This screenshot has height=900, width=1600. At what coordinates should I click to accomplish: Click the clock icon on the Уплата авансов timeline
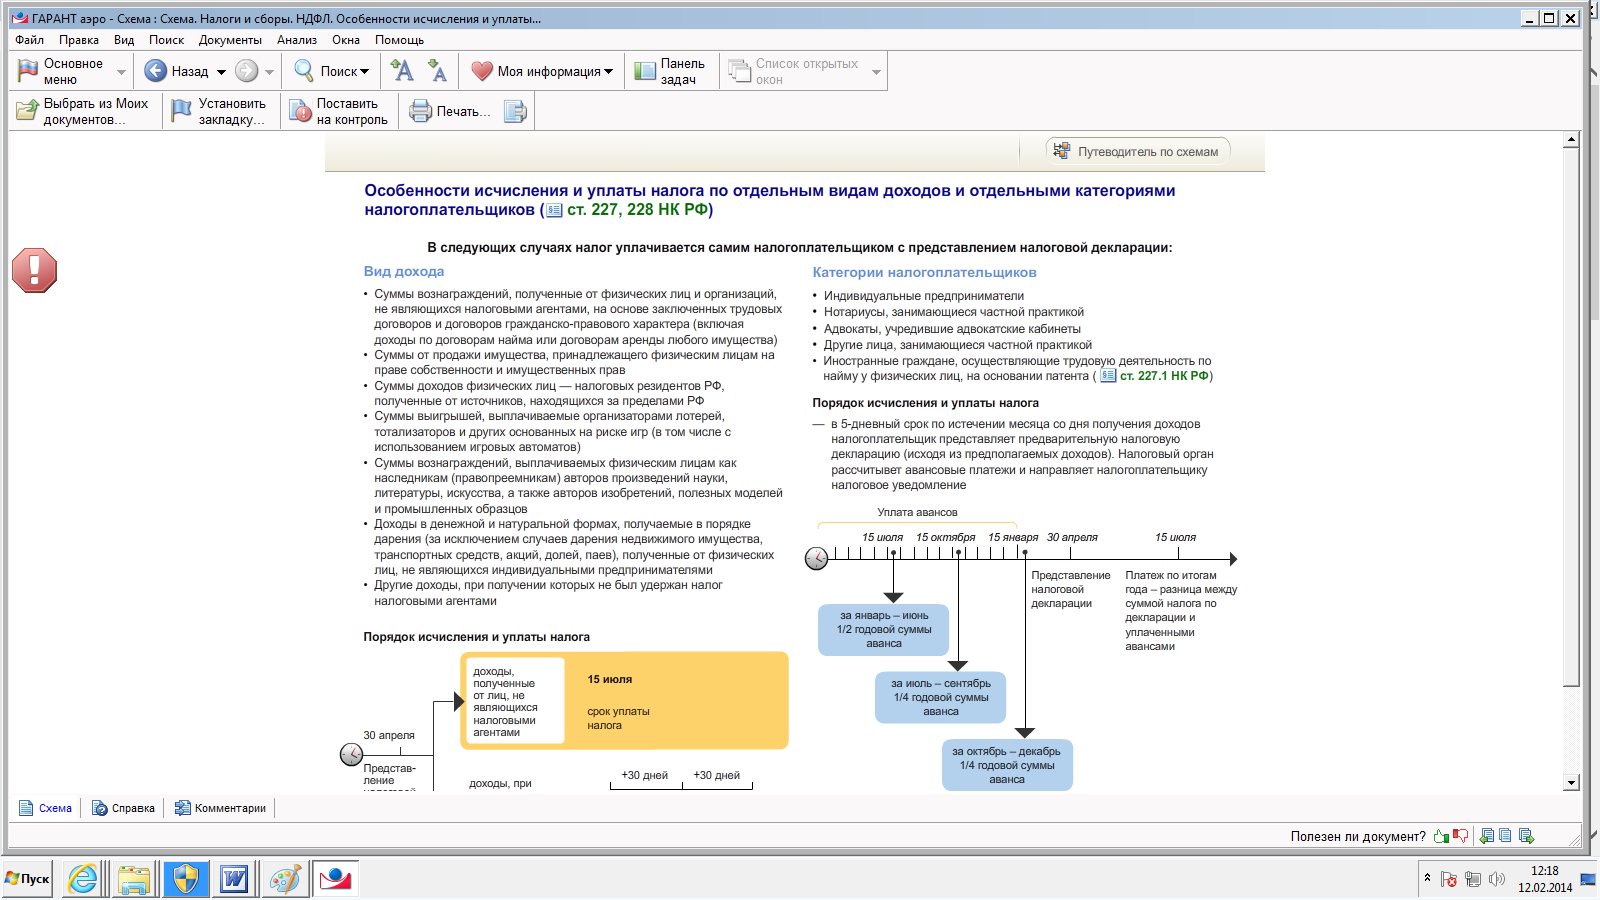(x=817, y=558)
